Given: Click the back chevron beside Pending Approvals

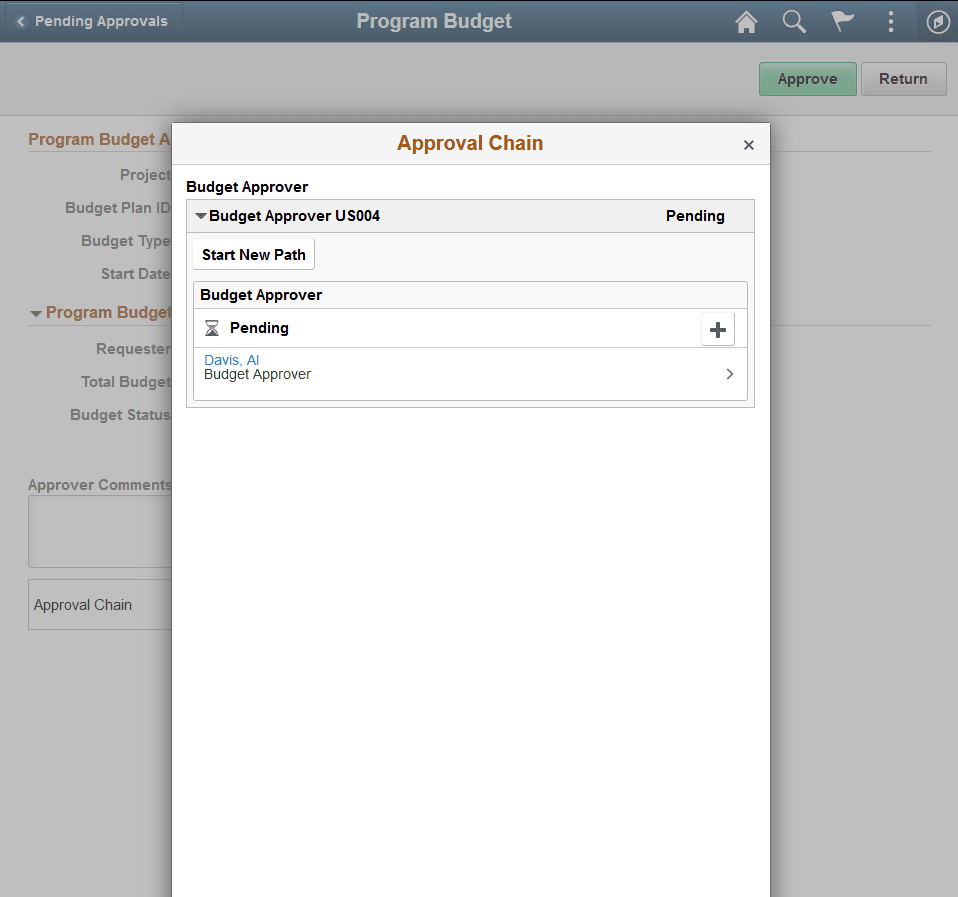Looking at the screenshot, I should 22,20.
